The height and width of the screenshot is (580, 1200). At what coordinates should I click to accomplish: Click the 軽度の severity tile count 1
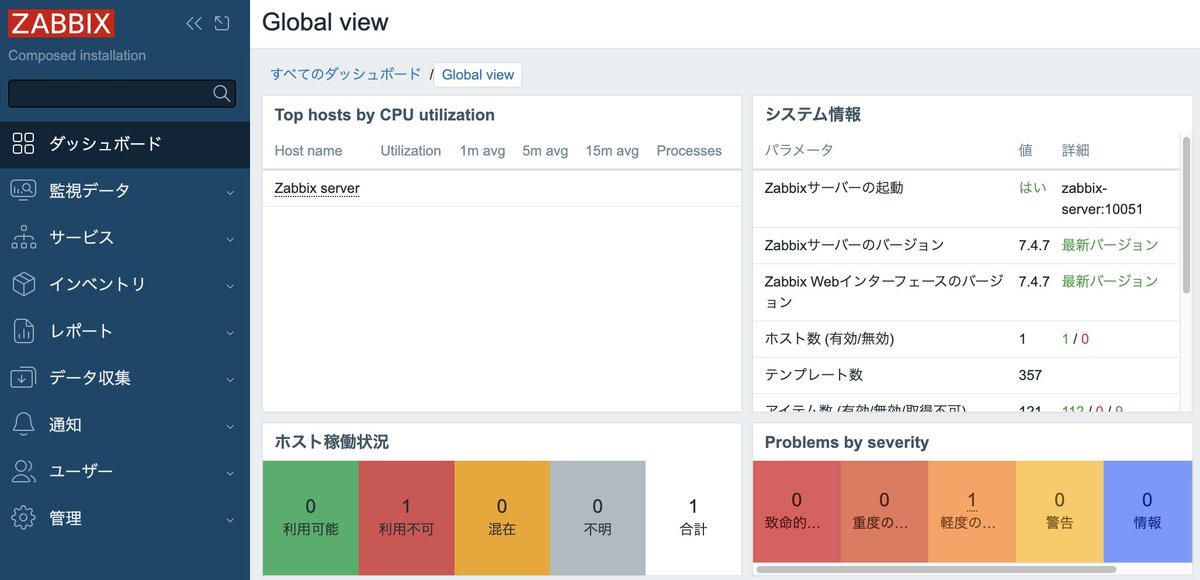(x=972, y=500)
